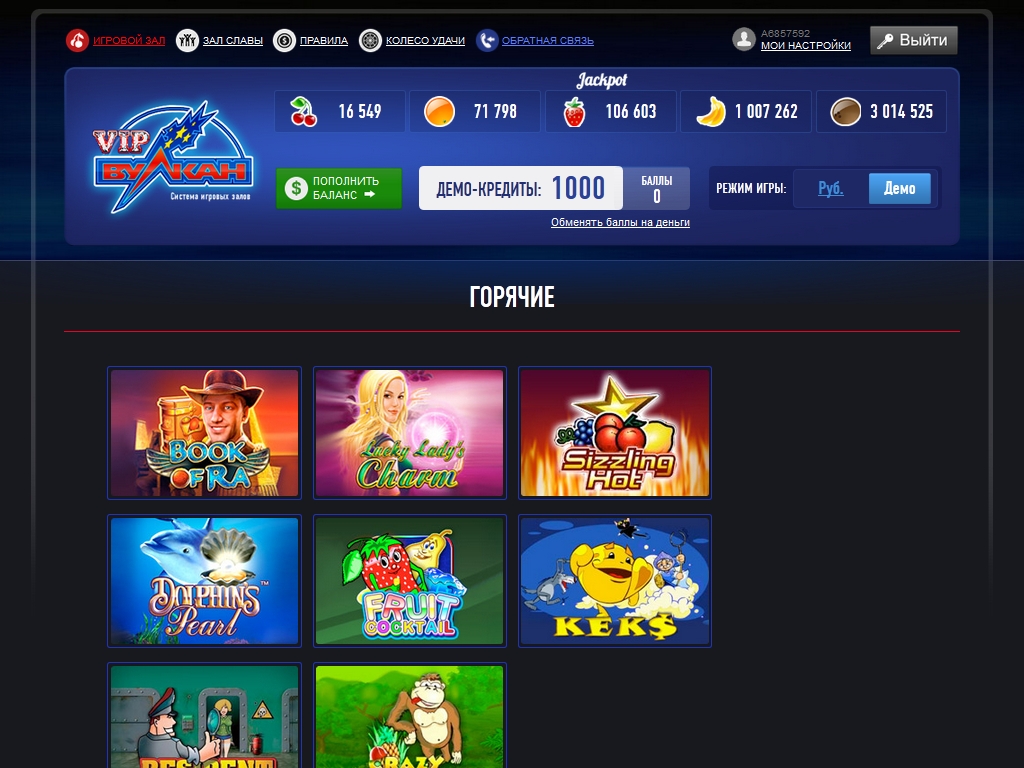This screenshot has height=768, width=1024.
Task: Click the cherry jackpot icon
Action: pos(304,112)
